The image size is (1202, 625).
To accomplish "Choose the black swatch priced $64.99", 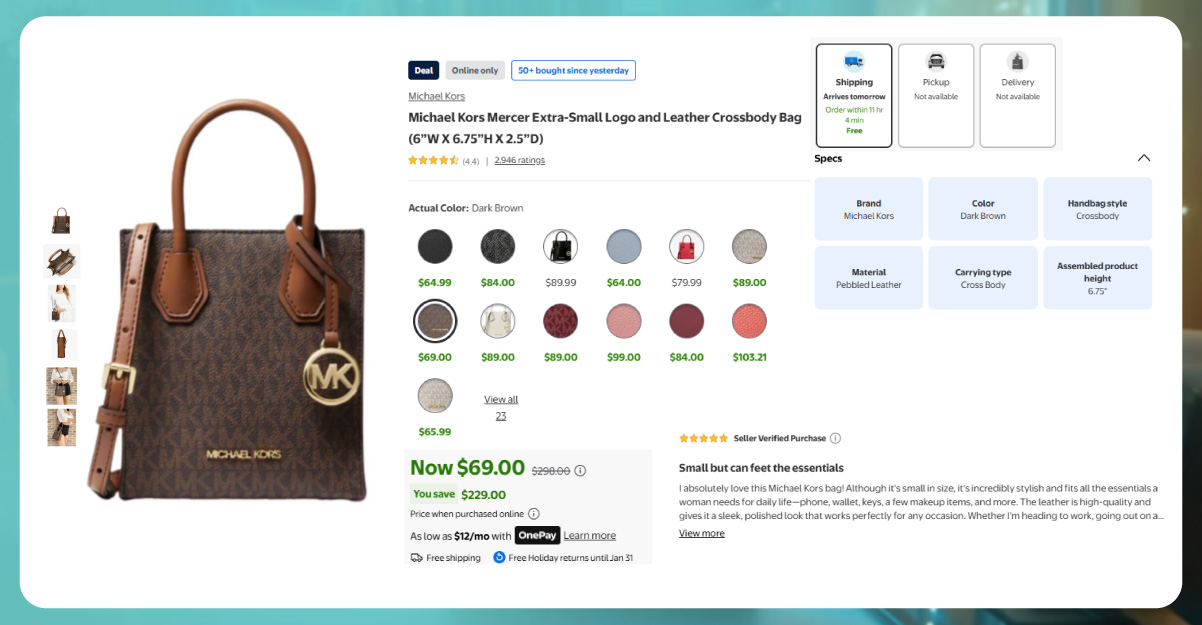I will [435, 246].
